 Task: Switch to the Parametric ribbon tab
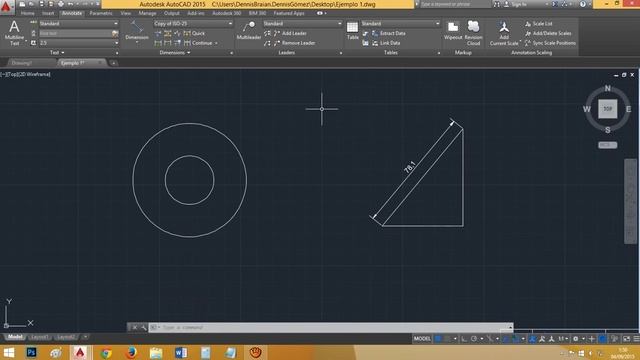tap(101, 13)
